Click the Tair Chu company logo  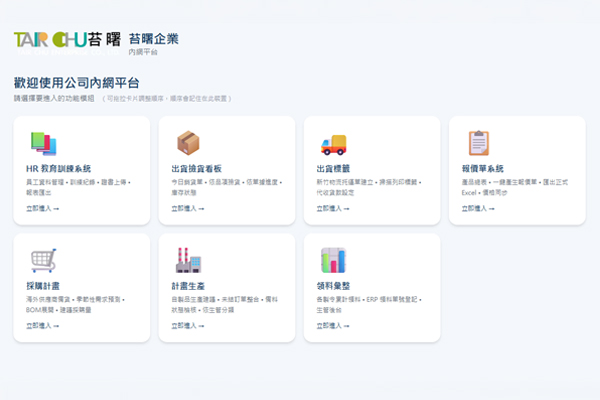tap(67, 43)
